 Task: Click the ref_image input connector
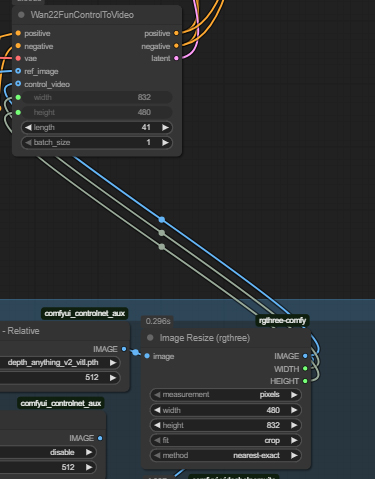(18, 71)
